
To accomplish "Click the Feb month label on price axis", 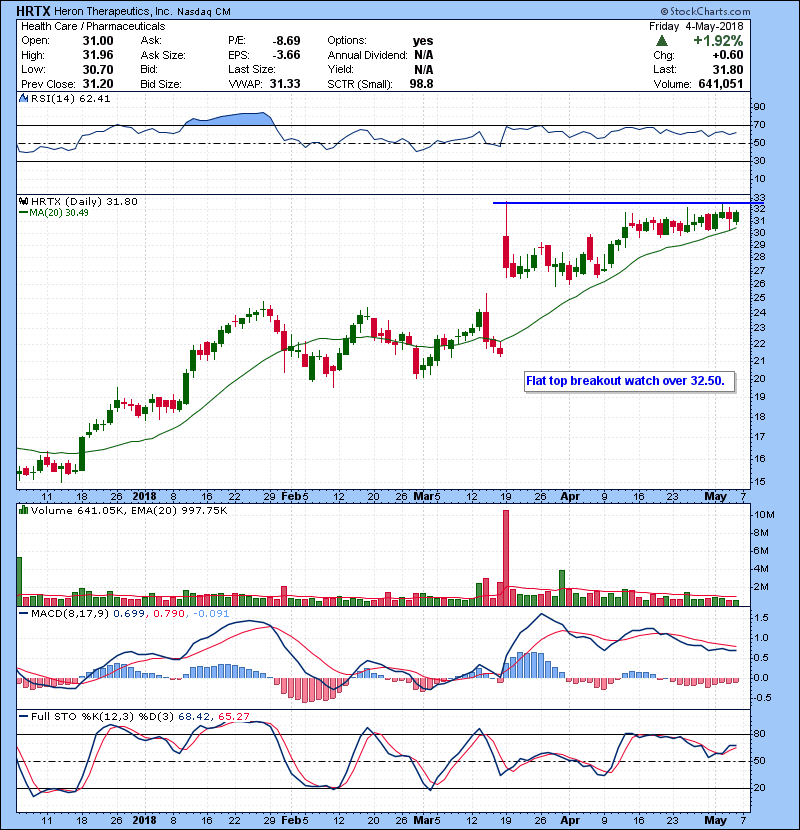I will click(291, 497).
